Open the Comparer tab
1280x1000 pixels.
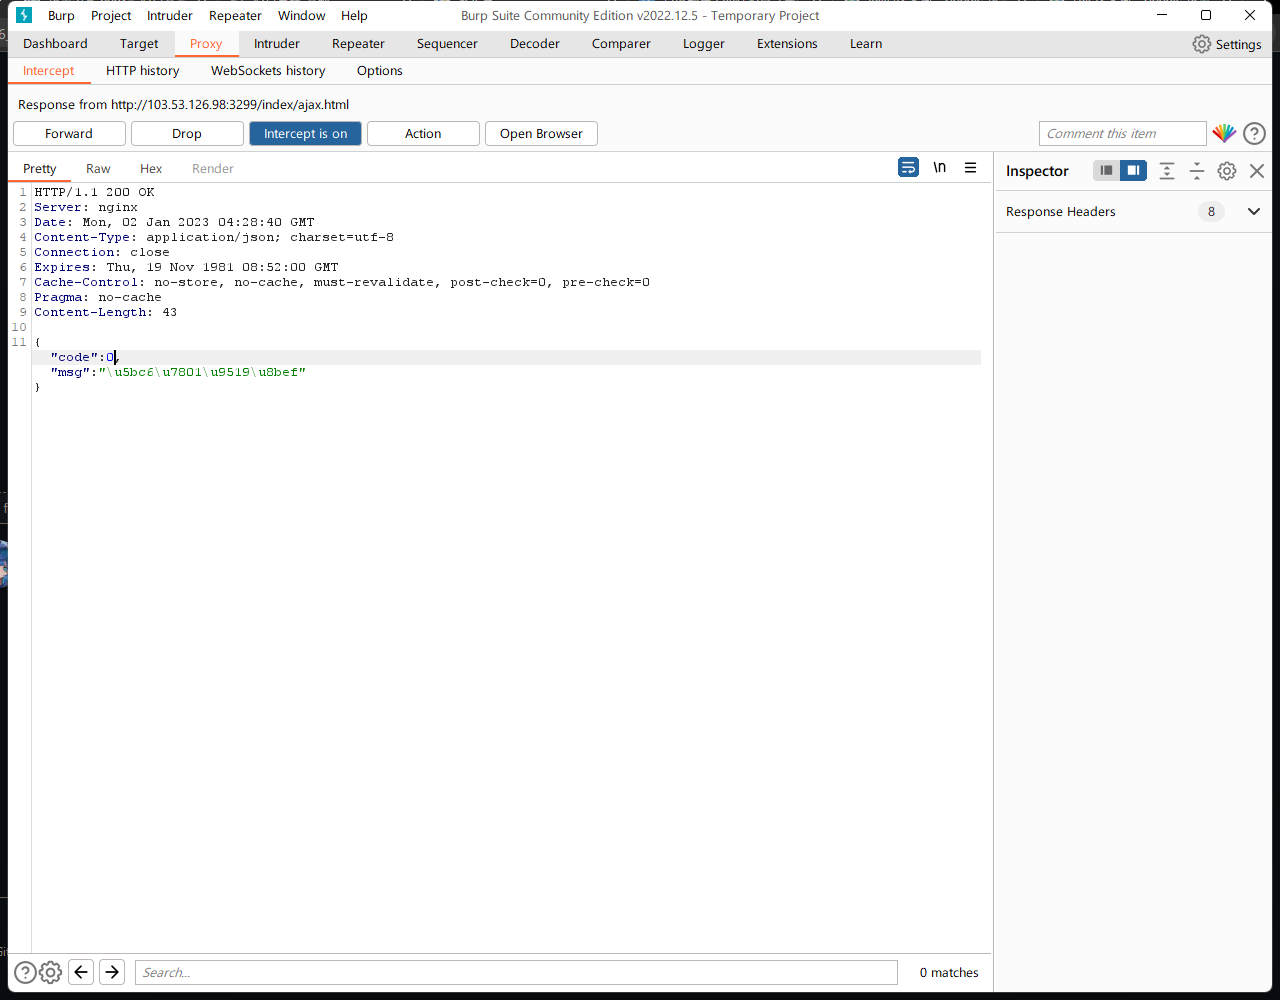click(621, 44)
